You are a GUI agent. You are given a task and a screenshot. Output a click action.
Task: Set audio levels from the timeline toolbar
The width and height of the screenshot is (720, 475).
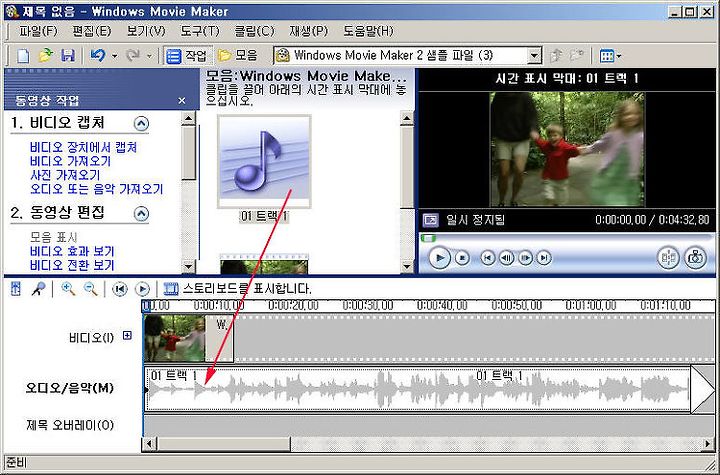tap(16, 289)
